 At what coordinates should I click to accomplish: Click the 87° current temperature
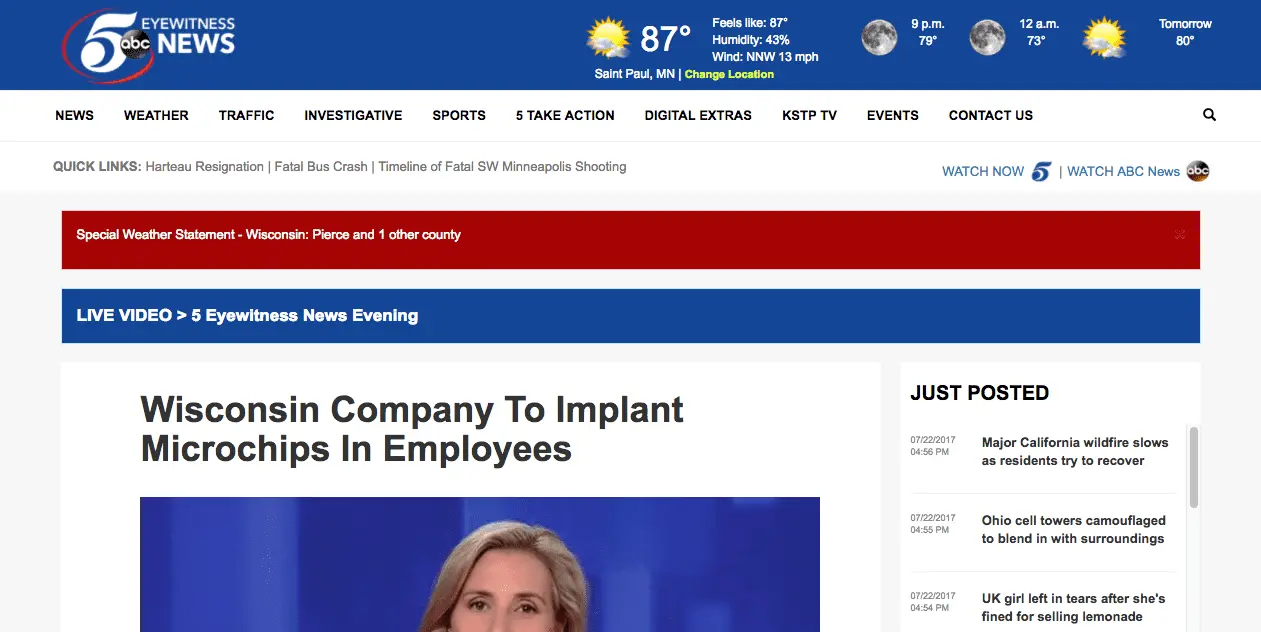[665, 40]
